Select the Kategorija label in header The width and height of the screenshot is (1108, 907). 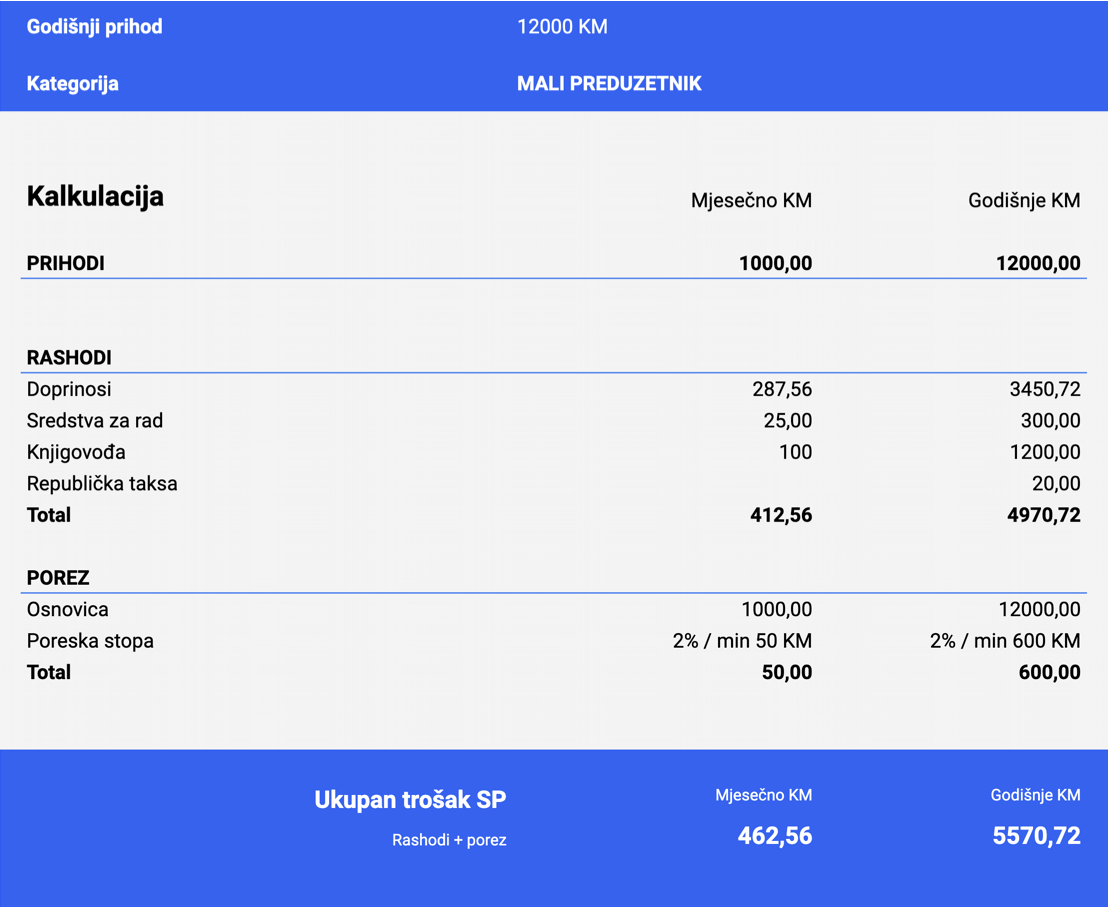pyautogui.click(x=72, y=84)
